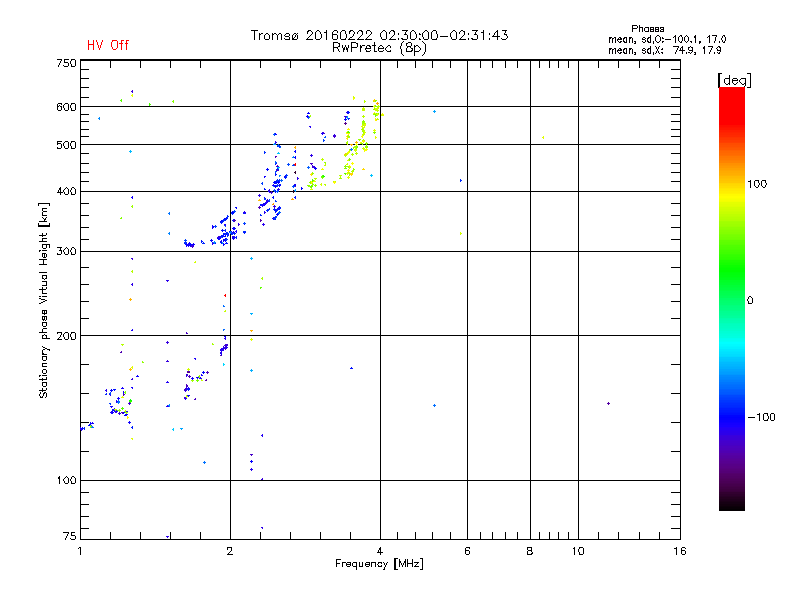800x600 pixels.
Task: Click the colorbar tick label '0'
Action: (x=750, y=301)
